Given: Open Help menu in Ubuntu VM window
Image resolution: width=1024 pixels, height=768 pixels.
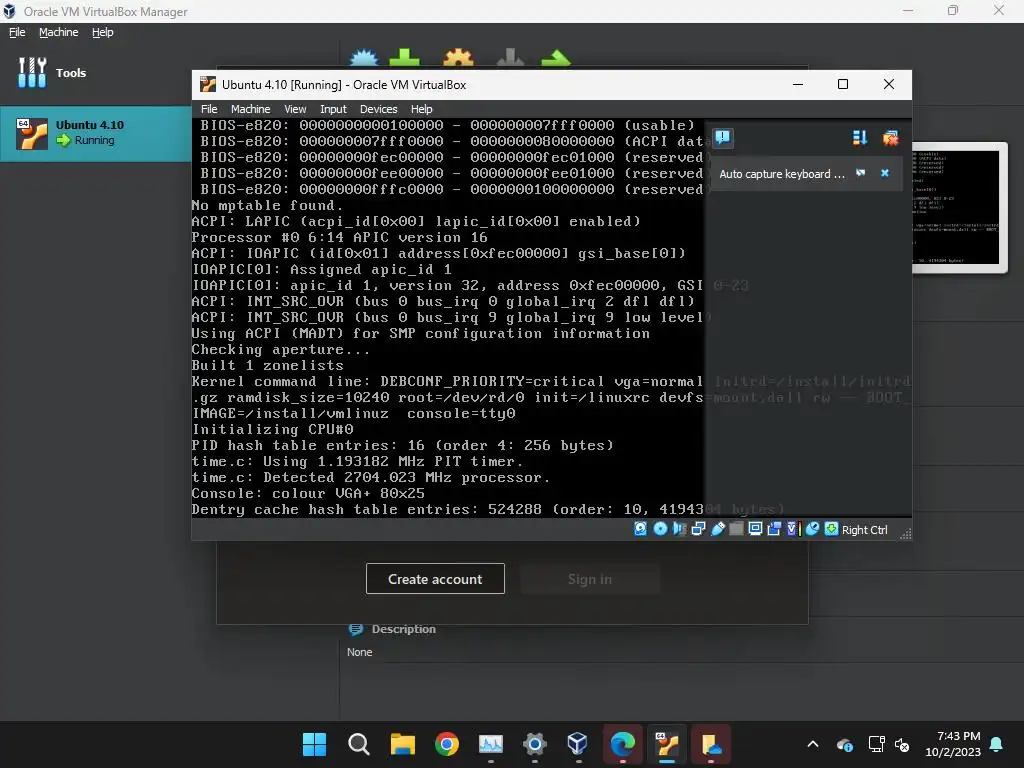Looking at the screenshot, I should point(421,109).
